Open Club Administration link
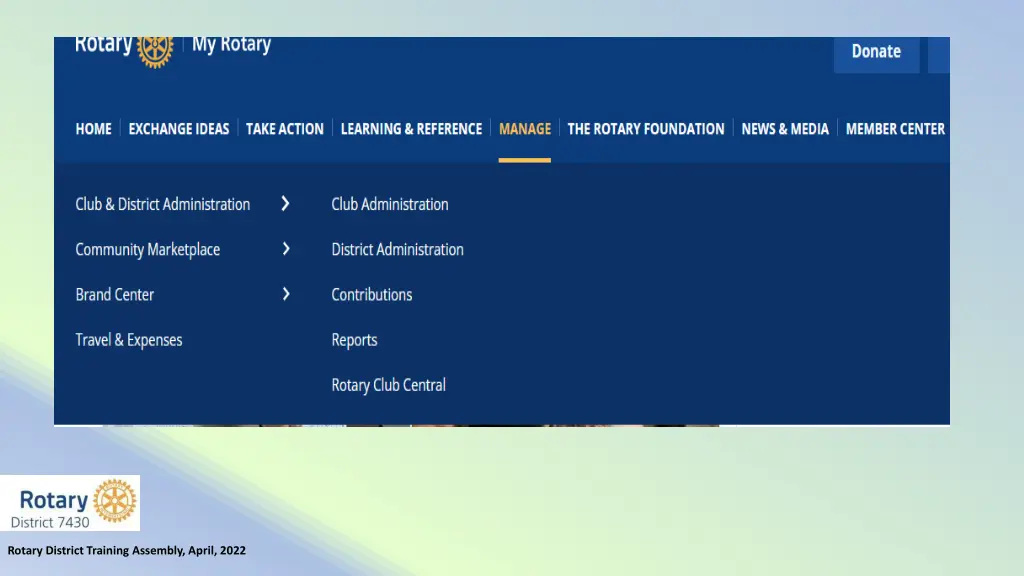 click(x=390, y=204)
